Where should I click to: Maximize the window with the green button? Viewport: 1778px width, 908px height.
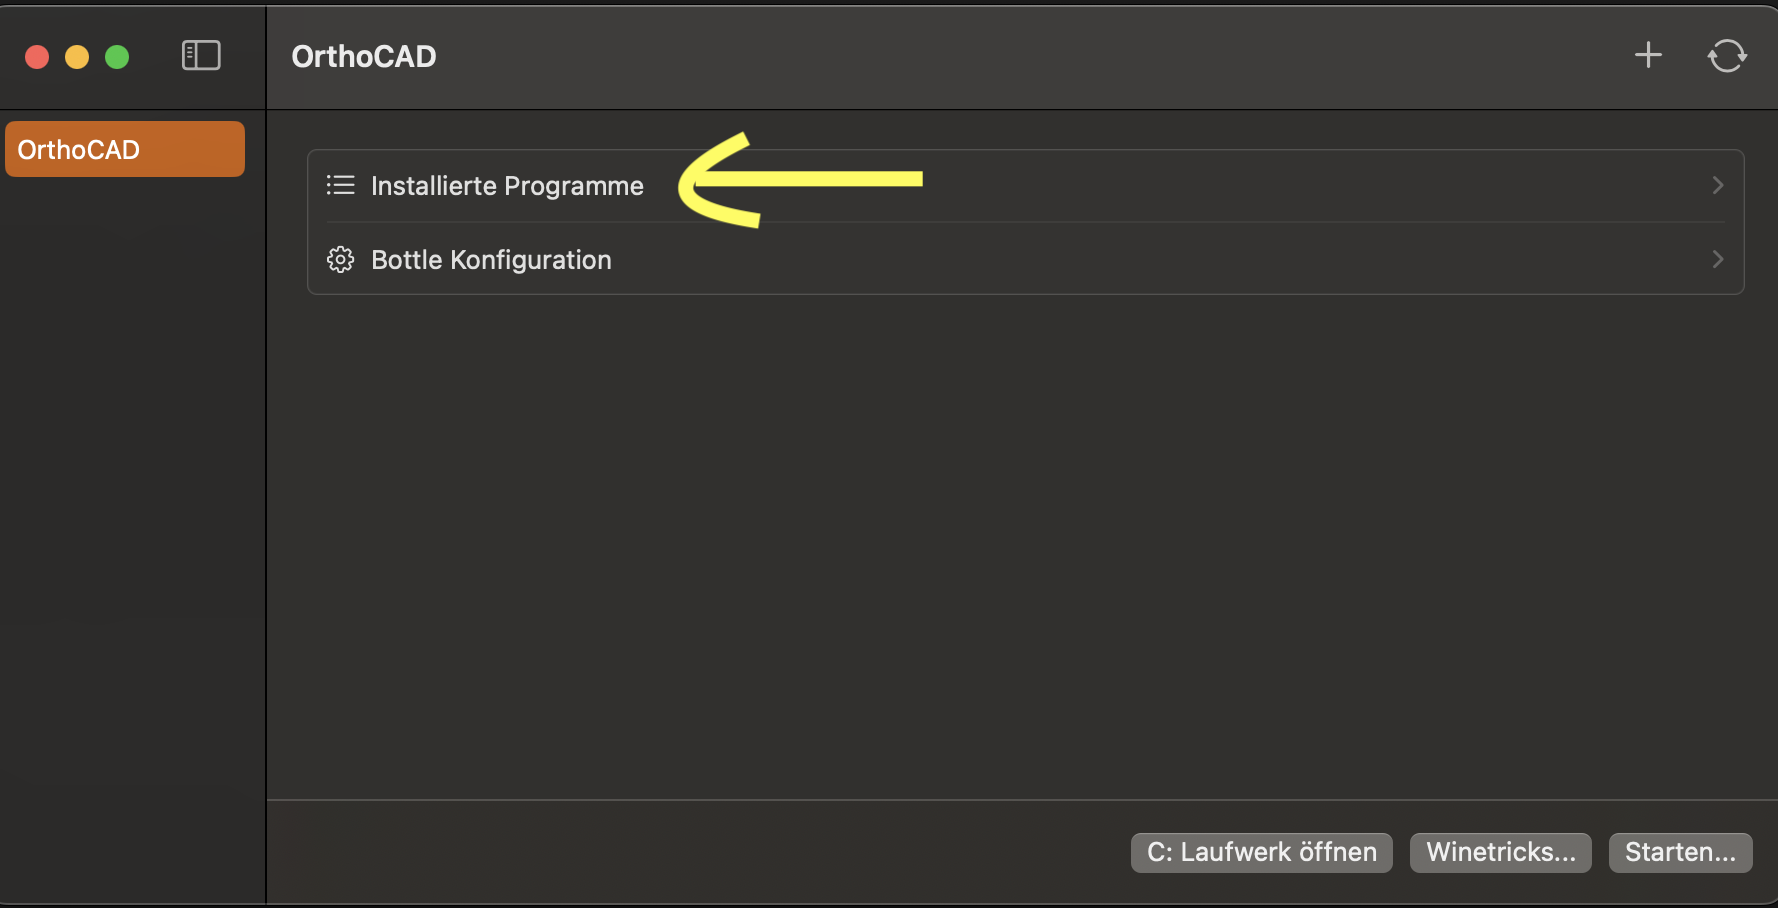click(x=117, y=57)
